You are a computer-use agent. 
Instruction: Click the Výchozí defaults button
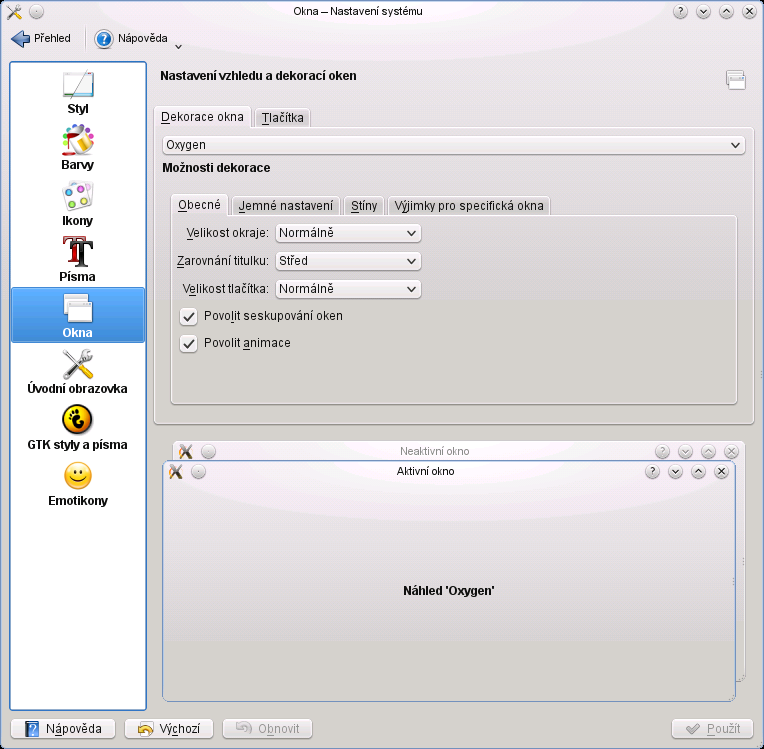click(x=169, y=729)
